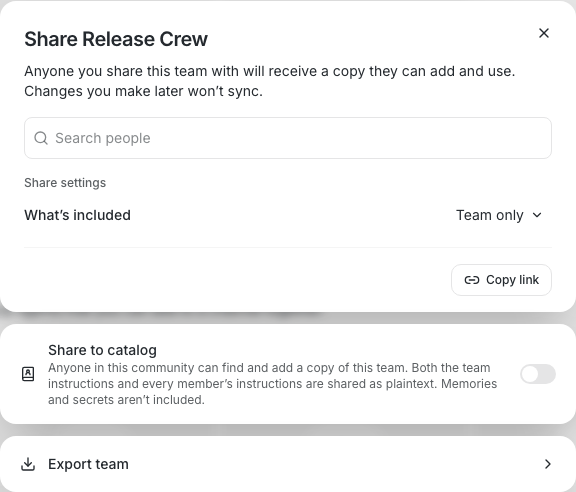Click the Copy link text label
The width and height of the screenshot is (576, 492).
pos(512,280)
